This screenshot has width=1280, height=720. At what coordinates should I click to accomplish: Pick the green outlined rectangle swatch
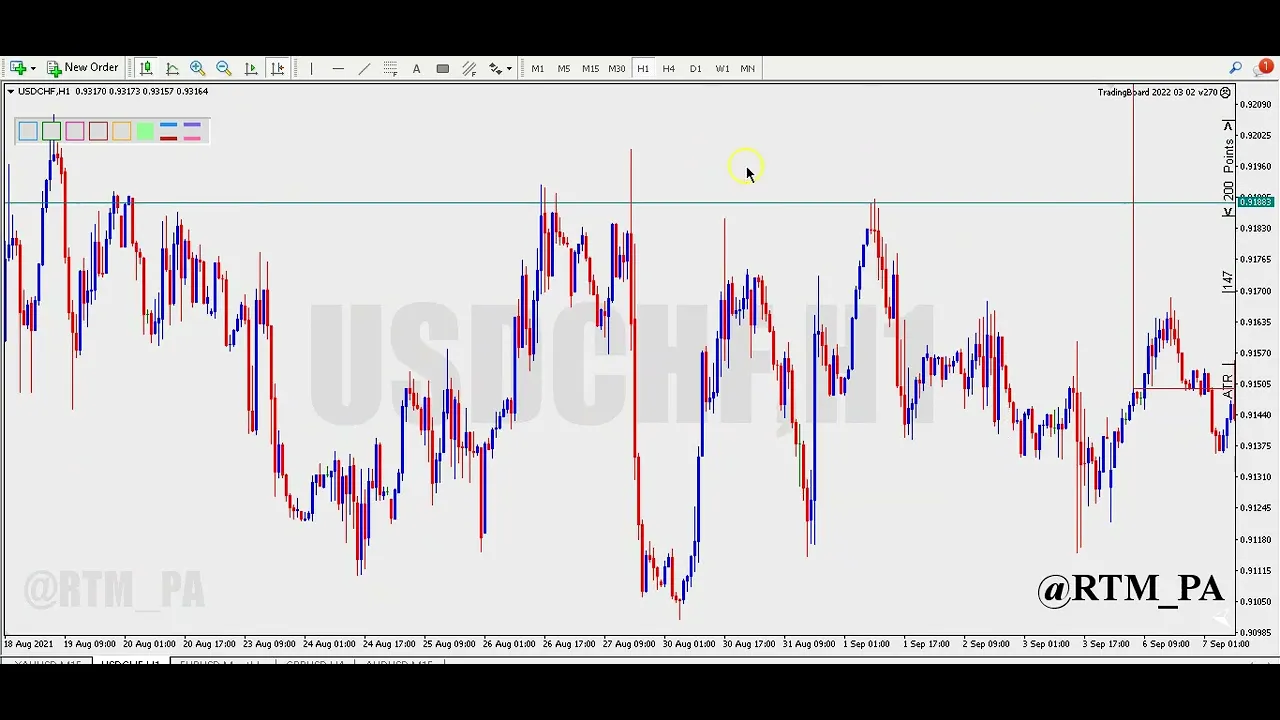point(51,131)
